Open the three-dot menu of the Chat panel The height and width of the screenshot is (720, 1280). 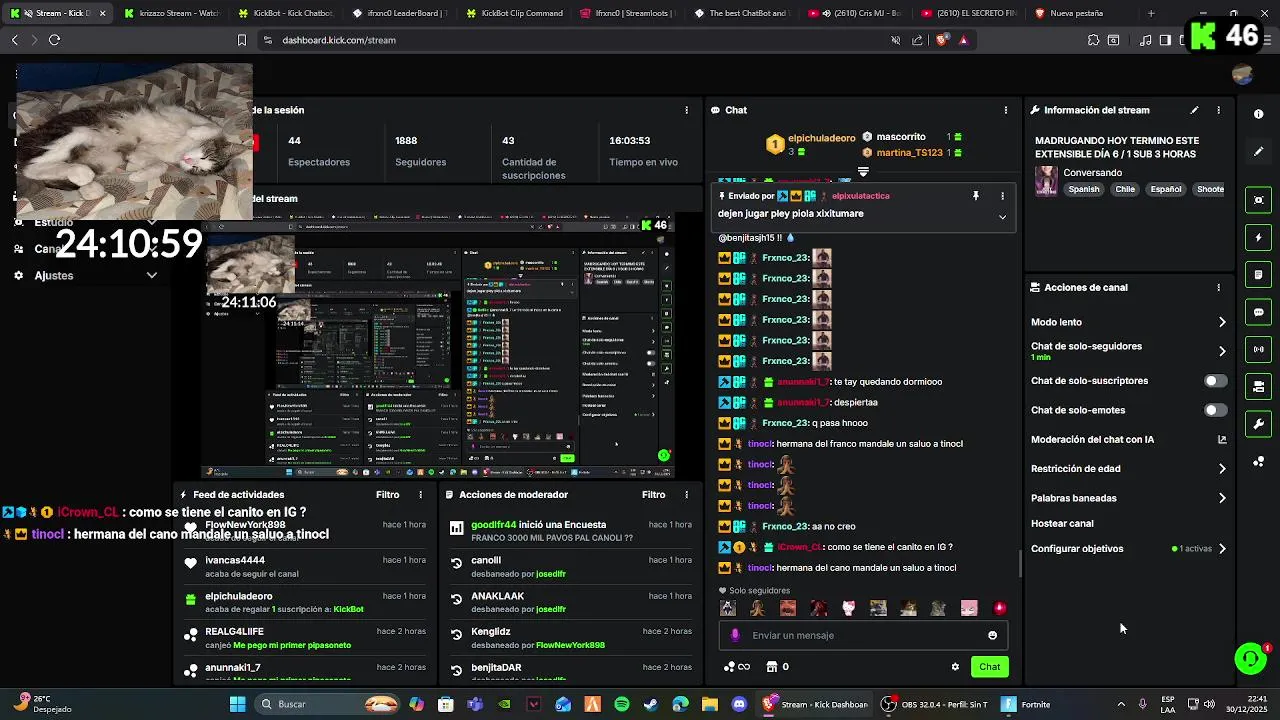coord(1006,110)
